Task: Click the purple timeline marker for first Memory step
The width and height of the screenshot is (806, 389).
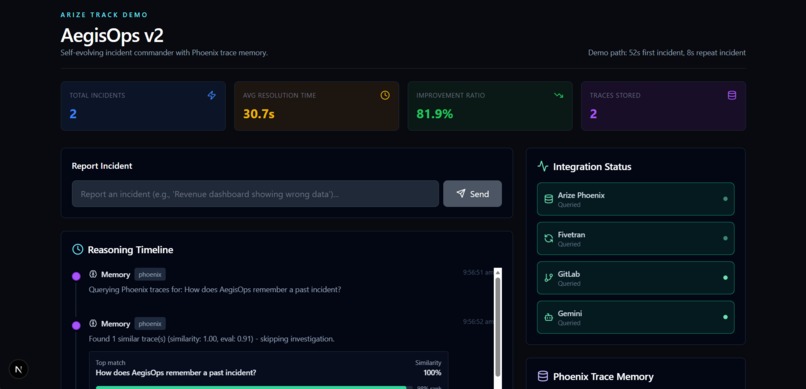Action: 76,276
